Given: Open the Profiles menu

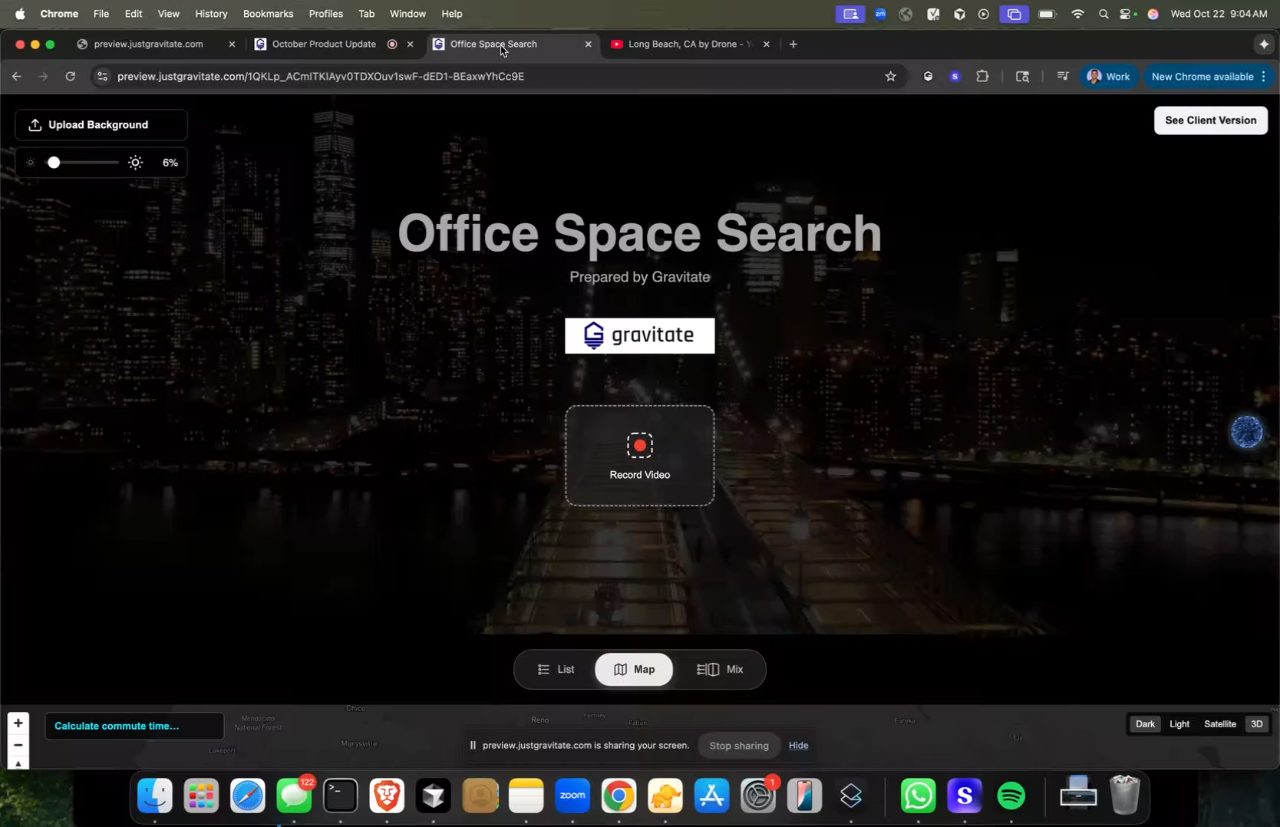Looking at the screenshot, I should [x=326, y=14].
